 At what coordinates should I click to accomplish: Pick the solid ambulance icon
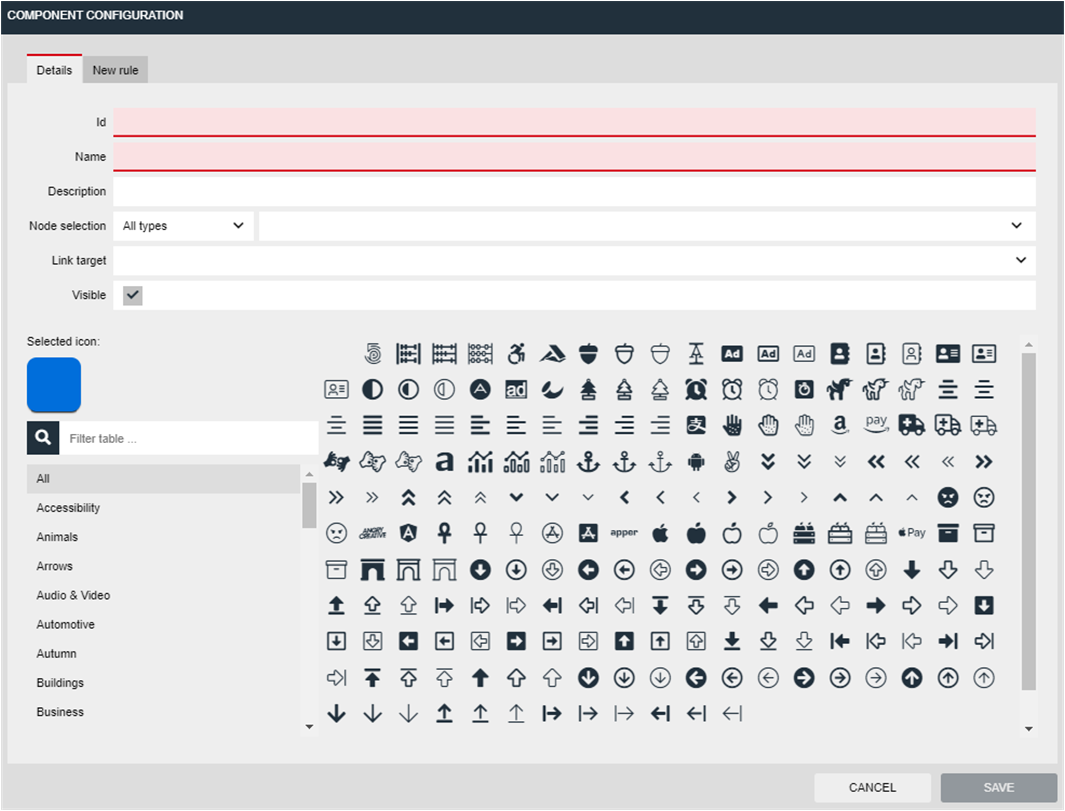coord(911,425)
